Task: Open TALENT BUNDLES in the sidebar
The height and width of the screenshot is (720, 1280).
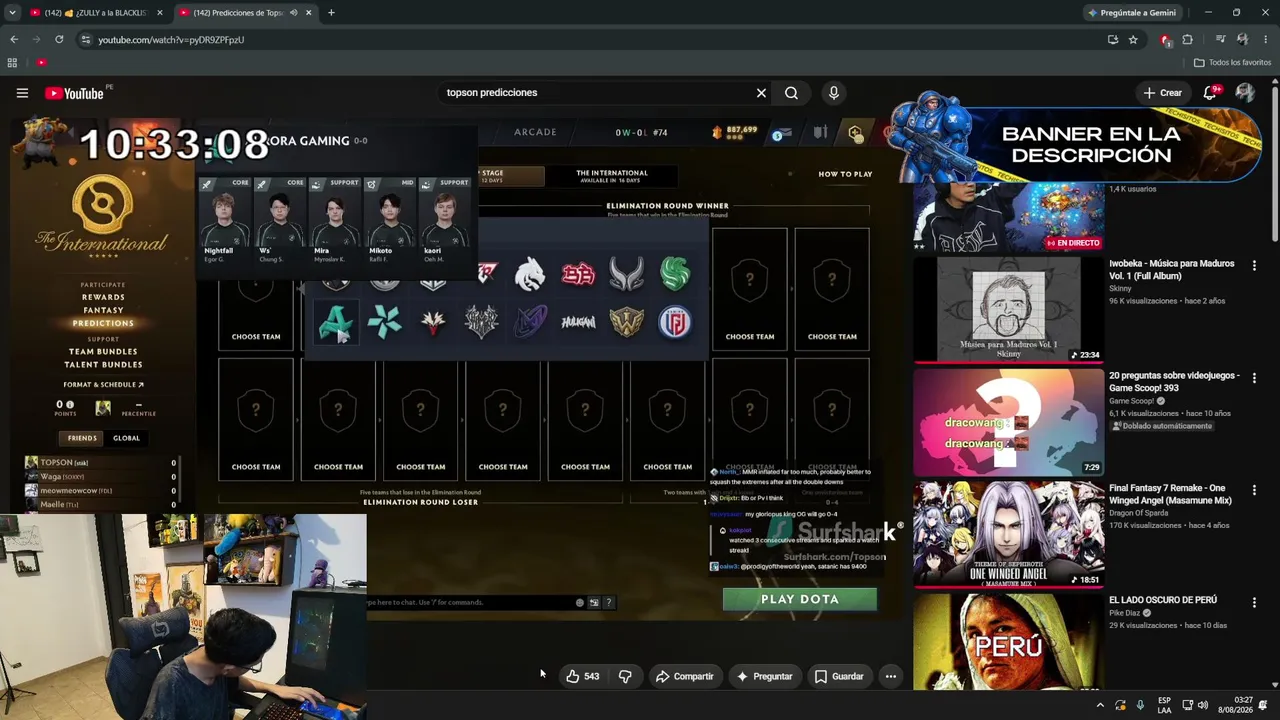Action: pos(103,365)
